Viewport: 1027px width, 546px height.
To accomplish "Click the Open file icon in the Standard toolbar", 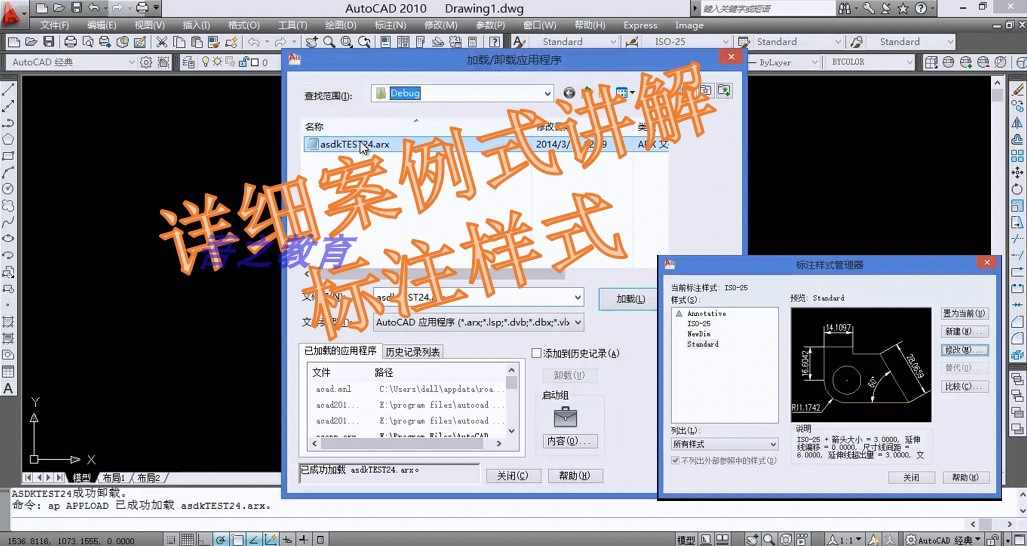I will click(x=30, y=42).
